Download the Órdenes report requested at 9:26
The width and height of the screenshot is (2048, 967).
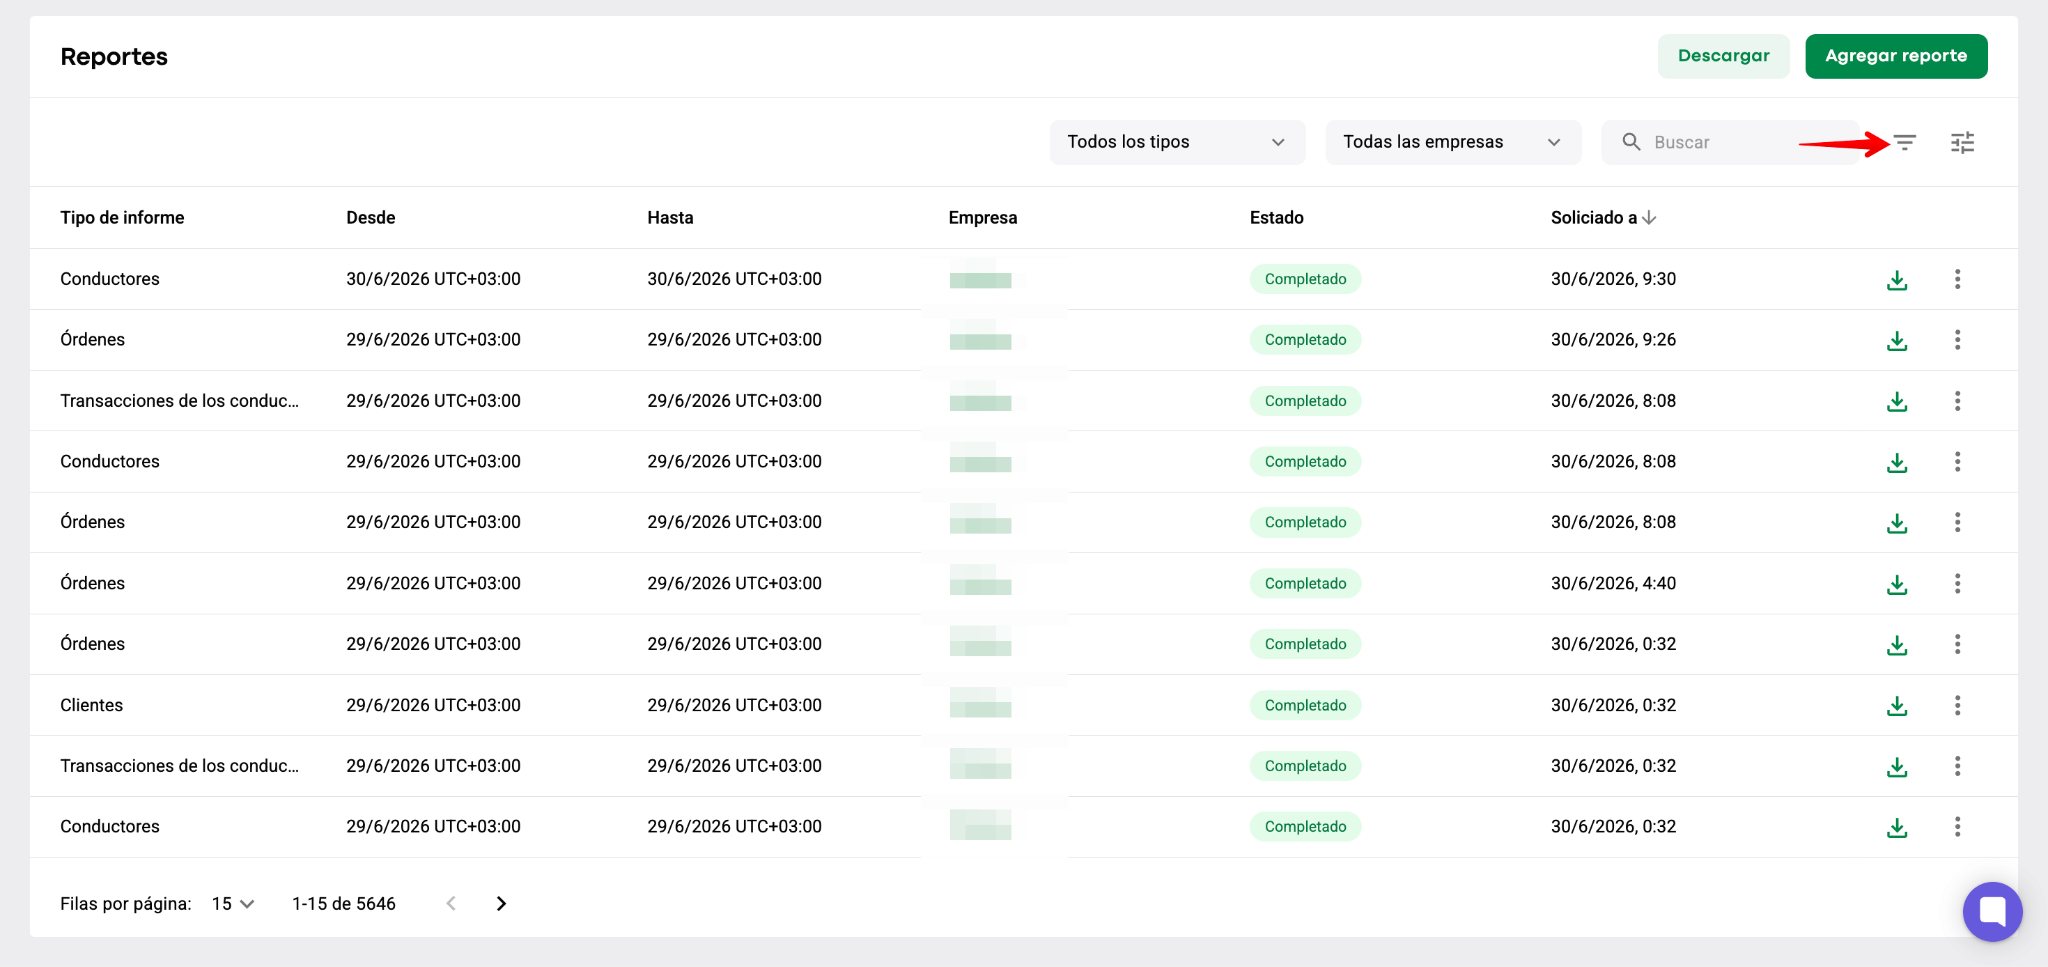[1897, 341]
